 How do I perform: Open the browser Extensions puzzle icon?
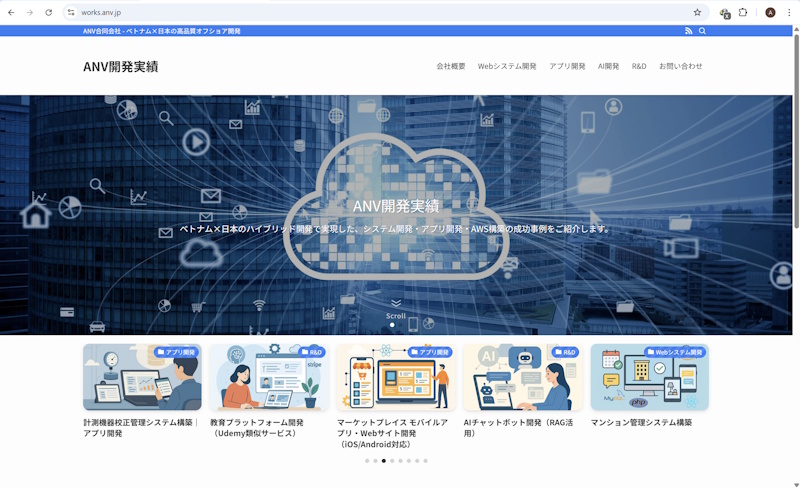743,12
